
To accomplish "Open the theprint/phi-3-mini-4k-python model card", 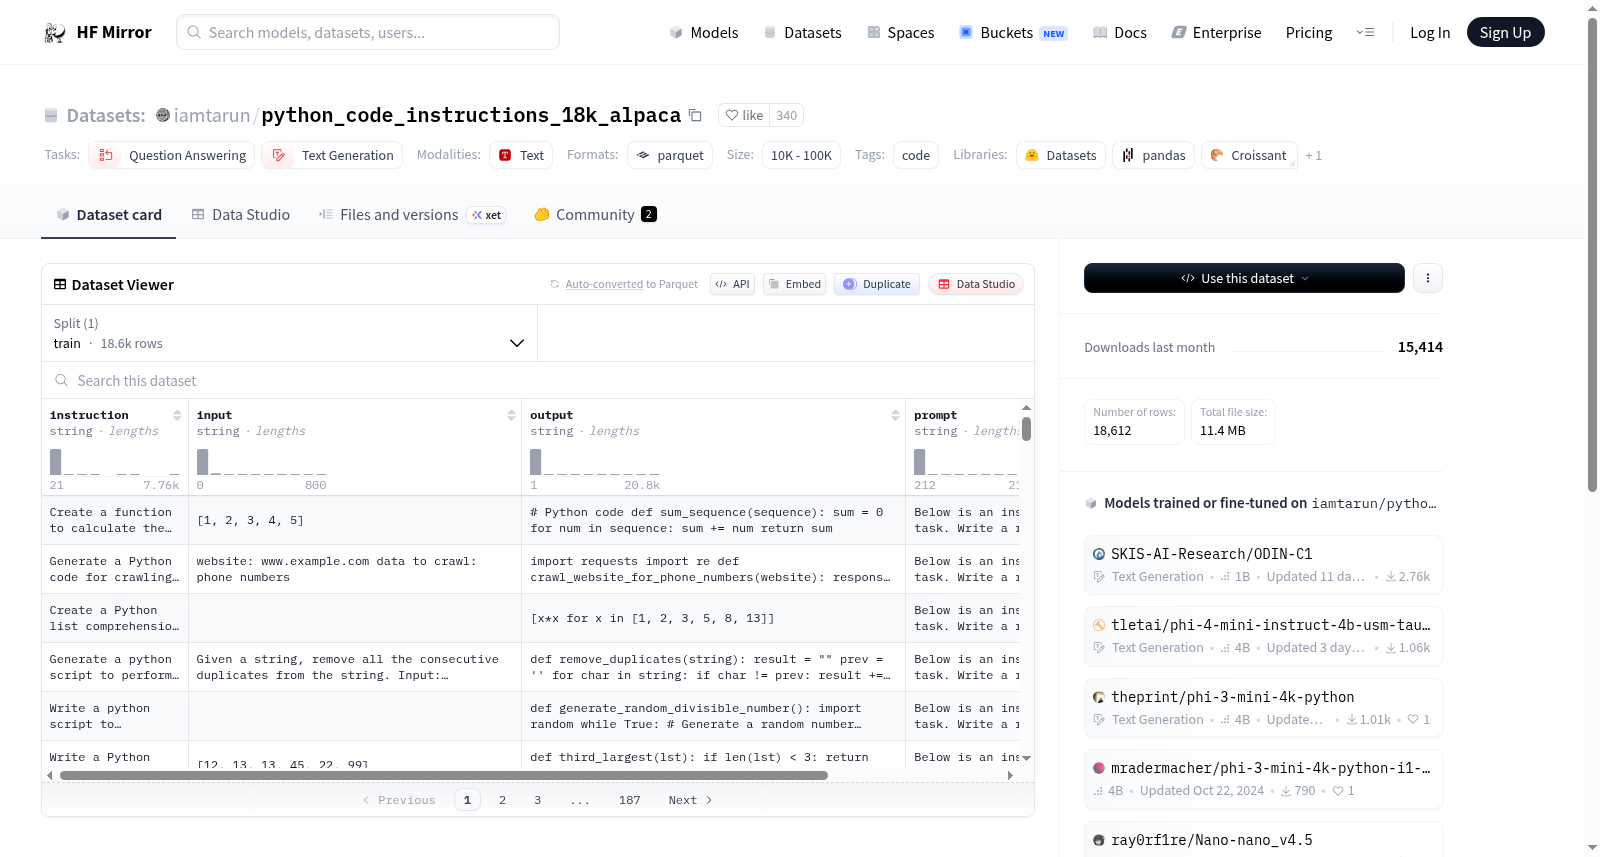I will [1263, 708].
